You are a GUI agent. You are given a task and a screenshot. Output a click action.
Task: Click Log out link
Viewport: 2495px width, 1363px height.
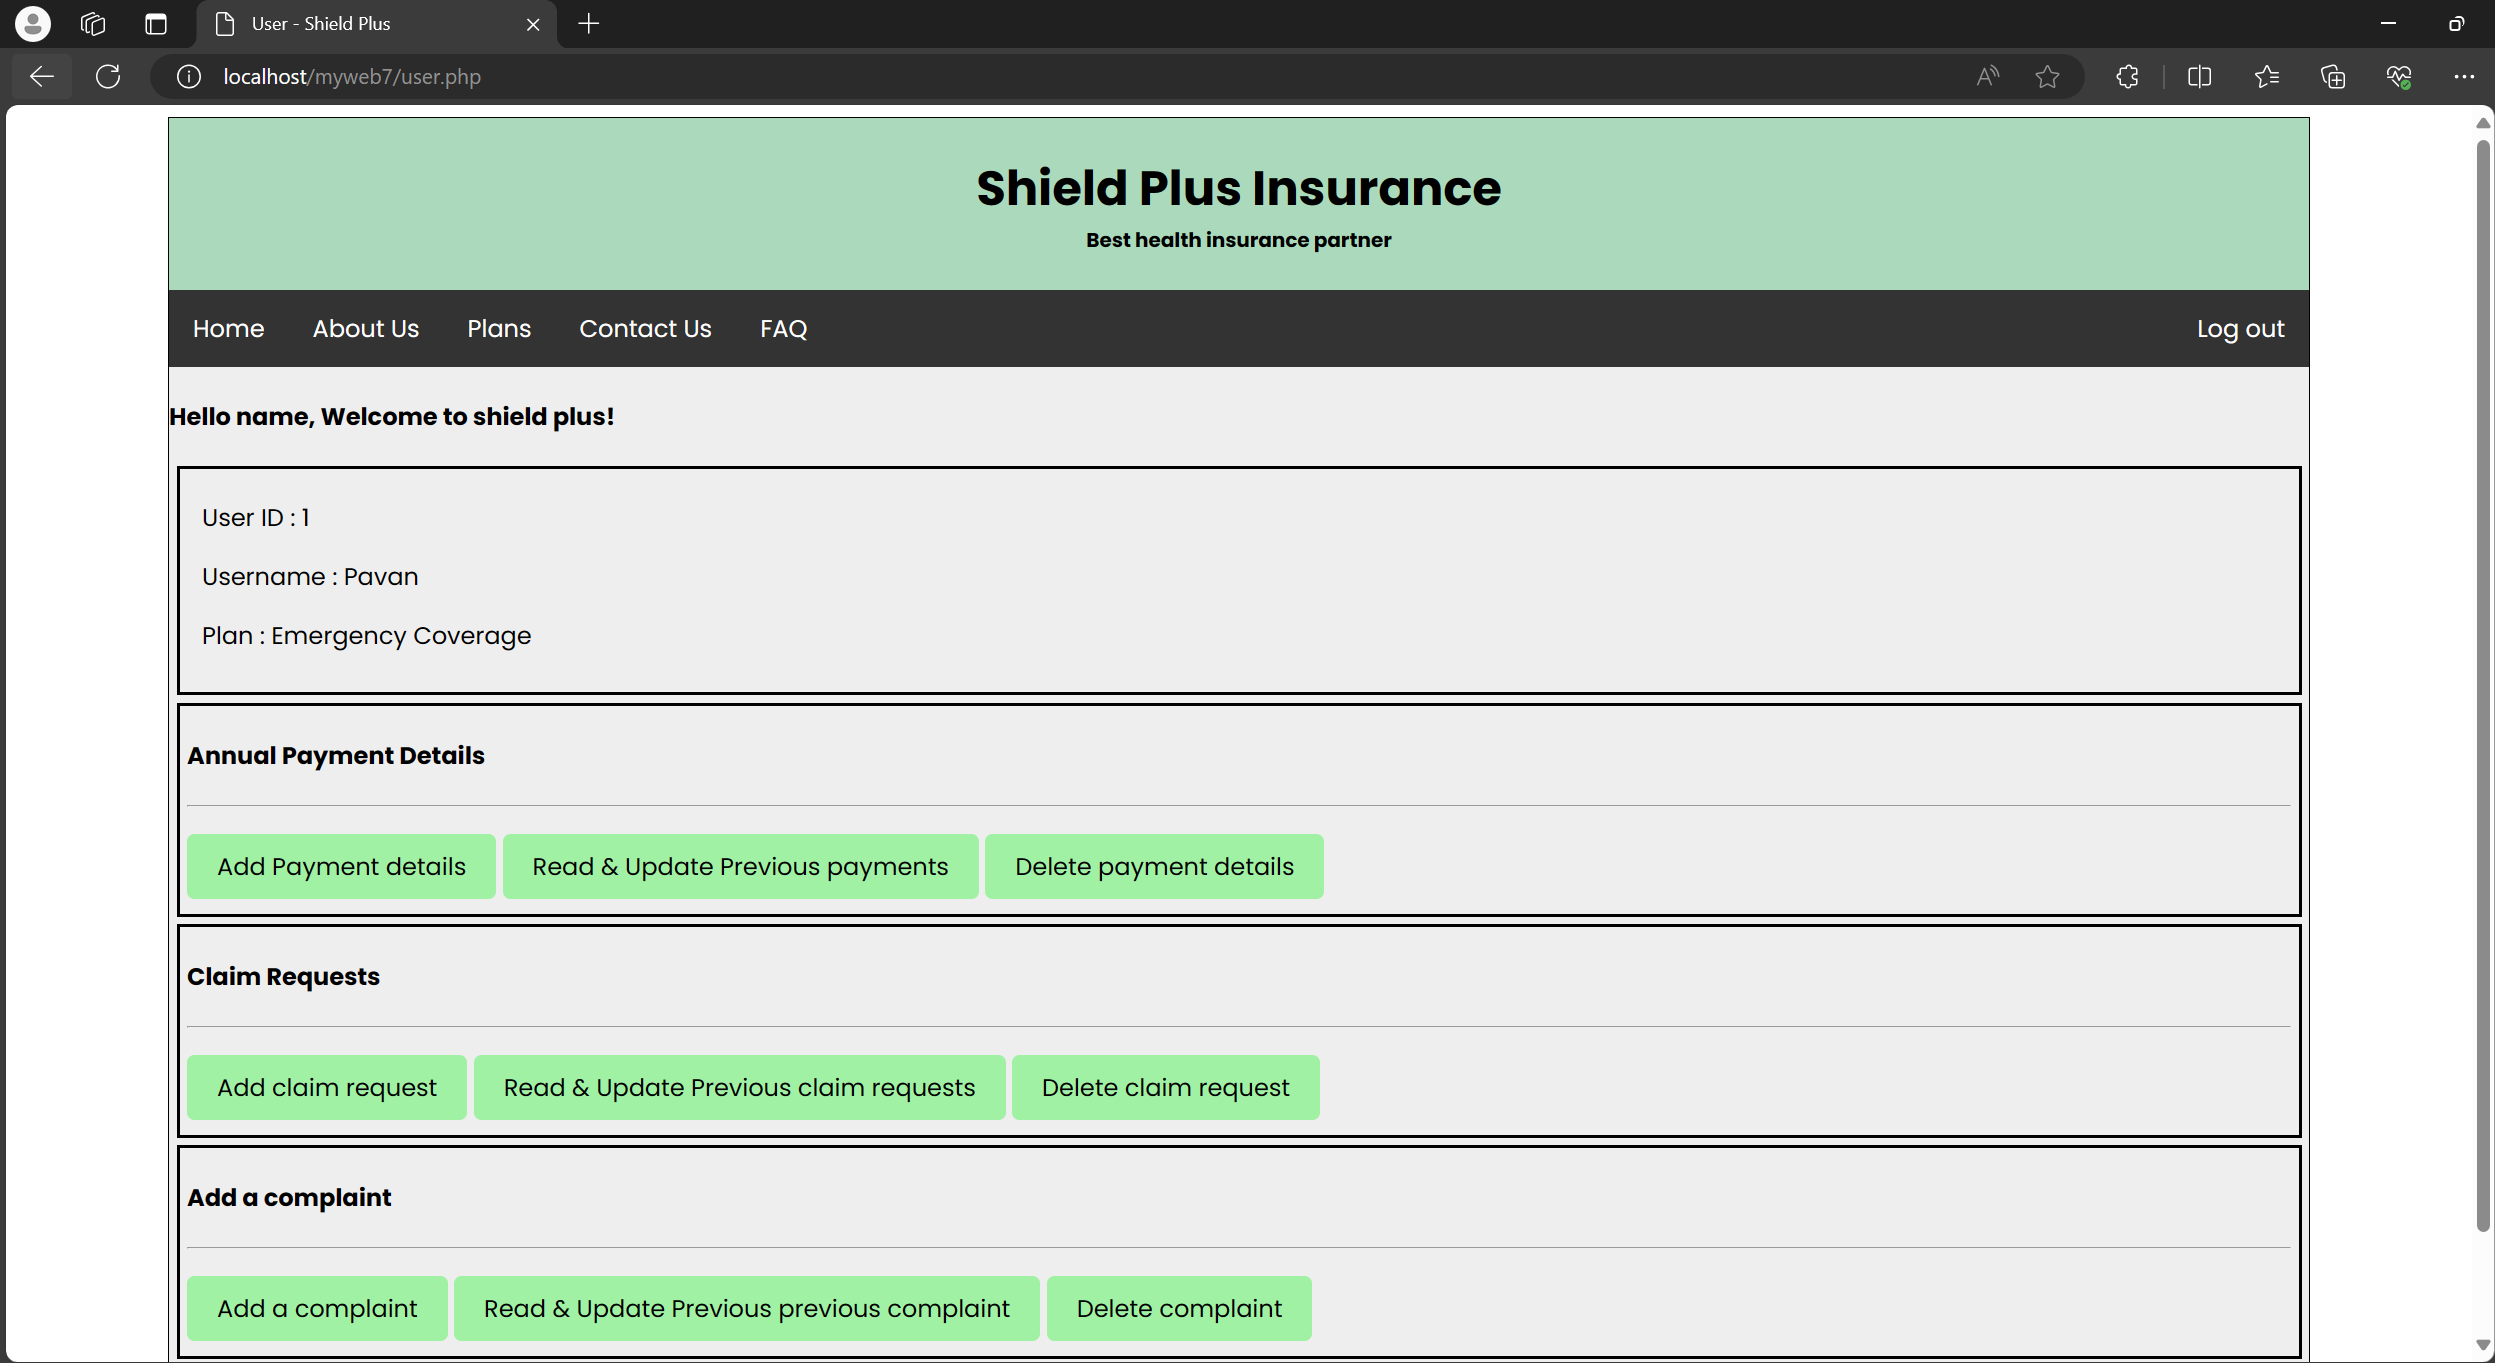(2241, 329)
